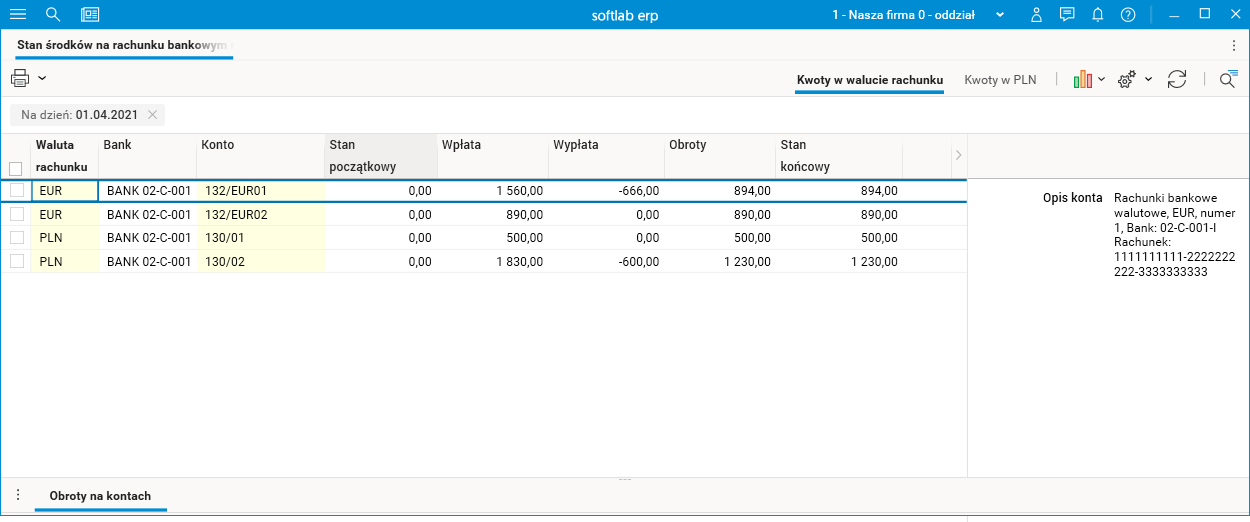Select the 130/01 account cell
The height and width of the screenshot is (522, 1250).
[260, 237]
